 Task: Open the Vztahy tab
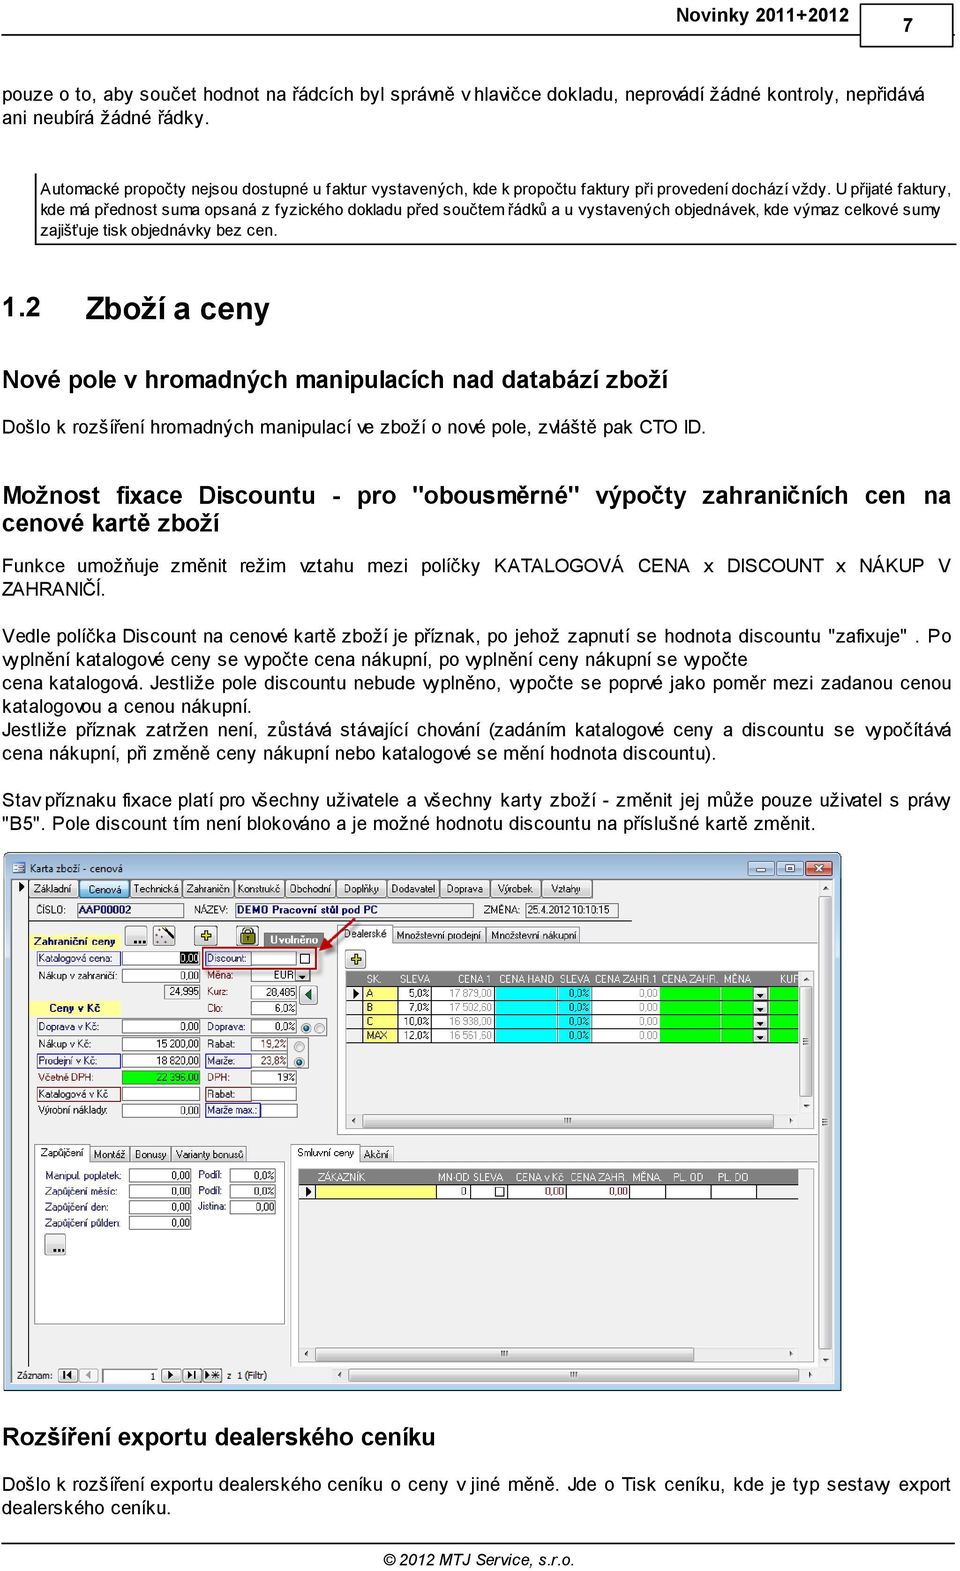click(566, 888)
